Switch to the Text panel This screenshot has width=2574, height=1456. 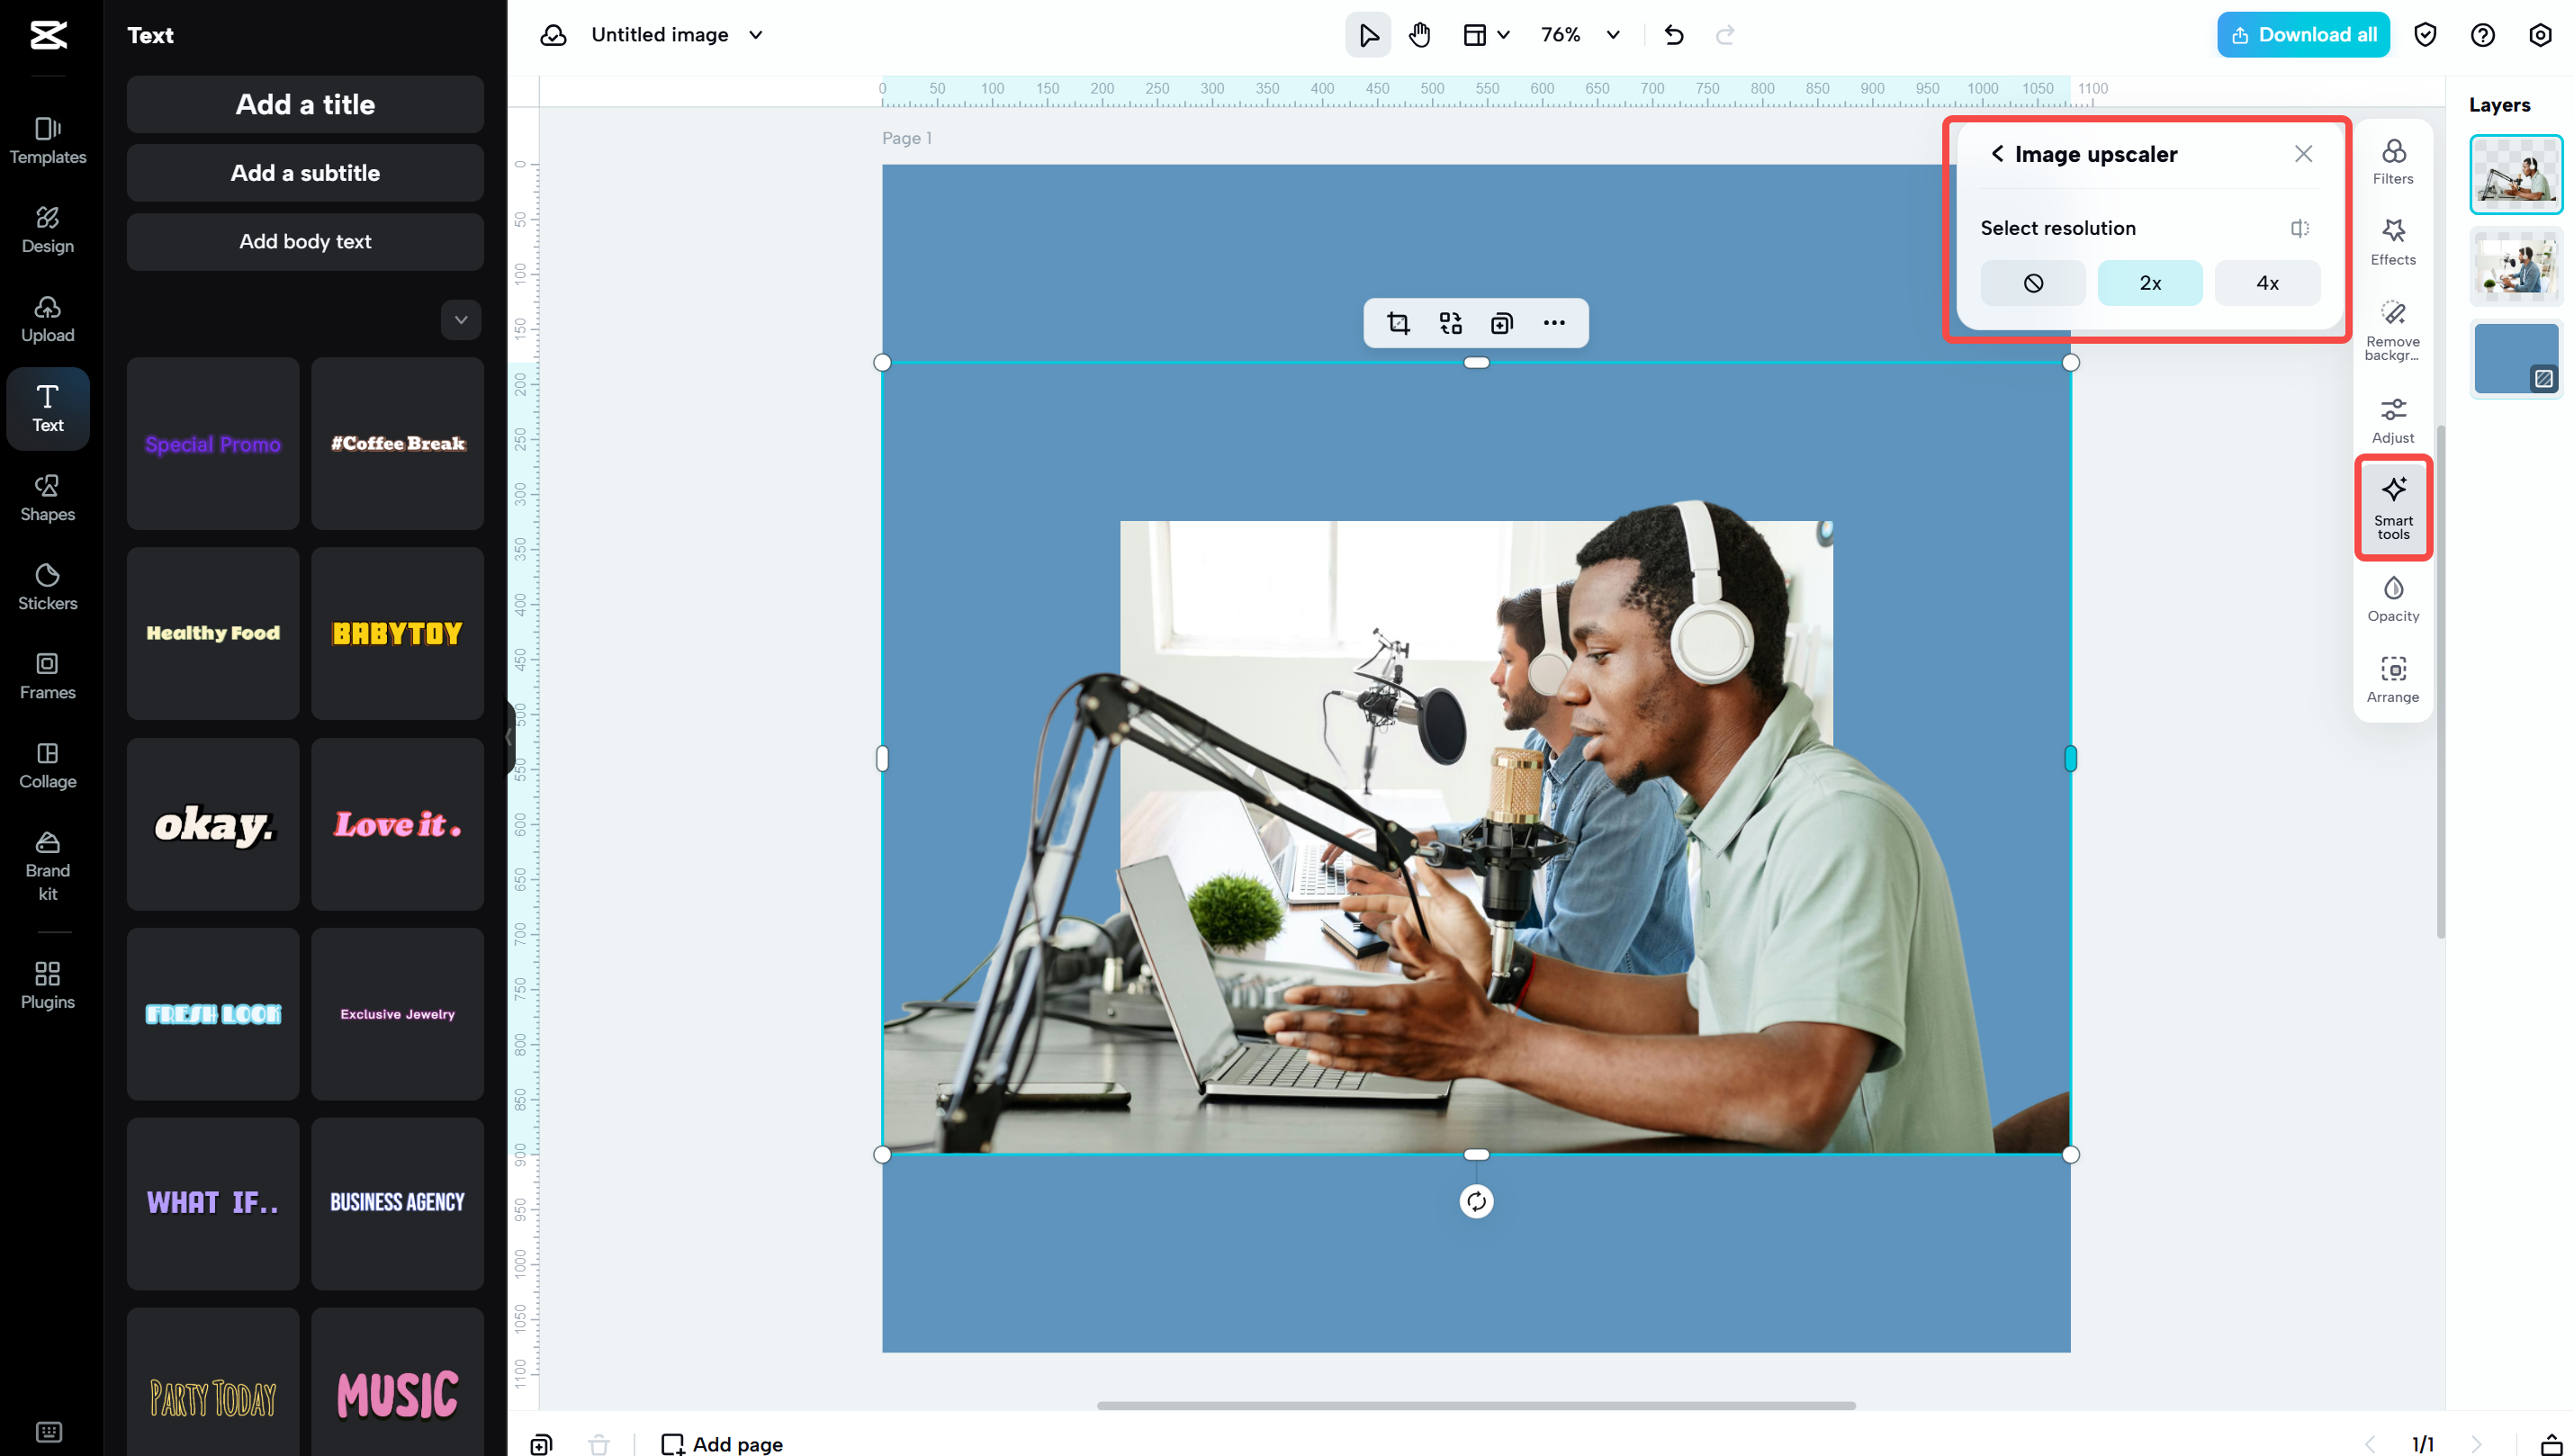coord(47,408)
